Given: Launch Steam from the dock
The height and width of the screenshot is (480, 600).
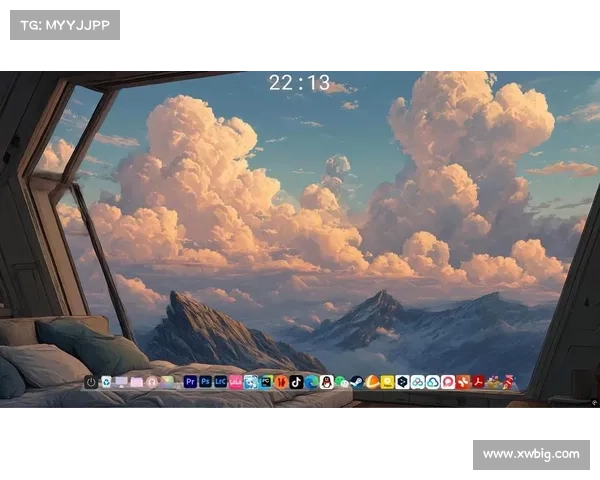Looking at the screenshot, I should (x=356, y=381).
